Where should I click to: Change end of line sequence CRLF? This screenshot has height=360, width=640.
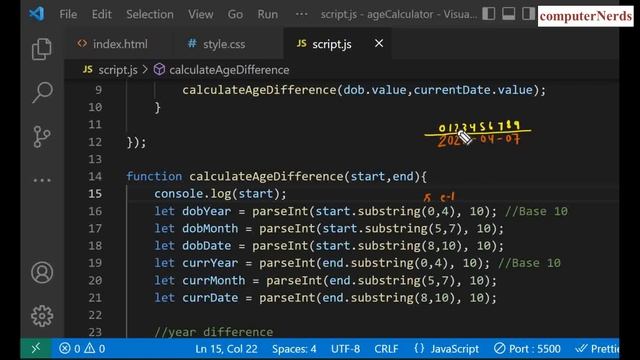tap(386, 349)
